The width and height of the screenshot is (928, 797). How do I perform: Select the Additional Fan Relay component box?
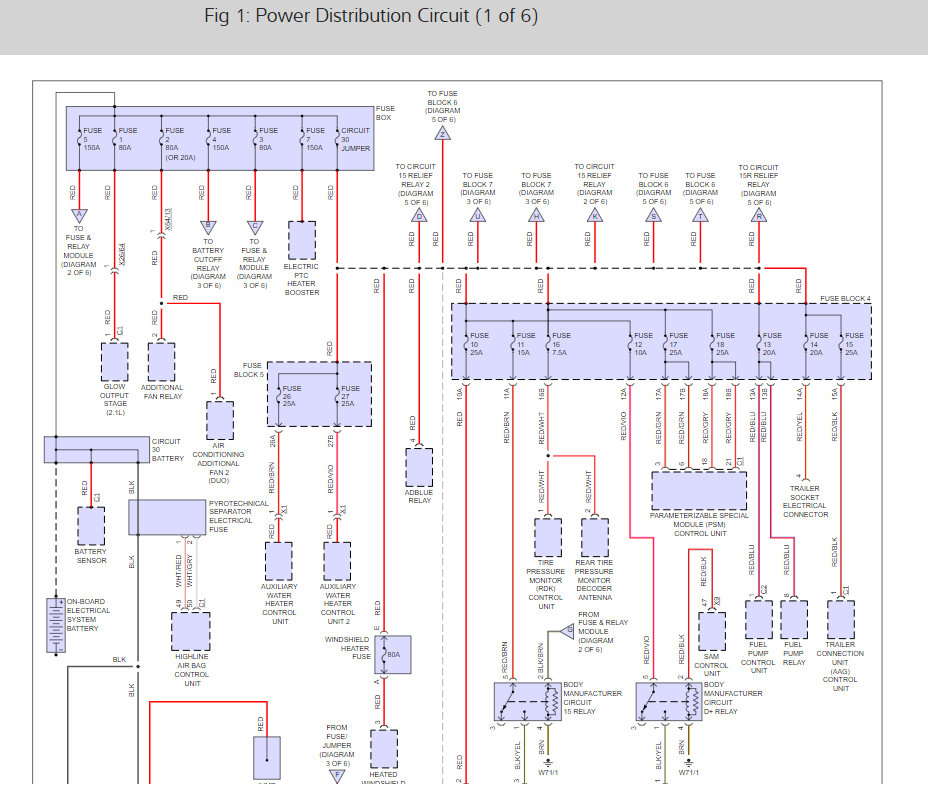tap(162, 362)
